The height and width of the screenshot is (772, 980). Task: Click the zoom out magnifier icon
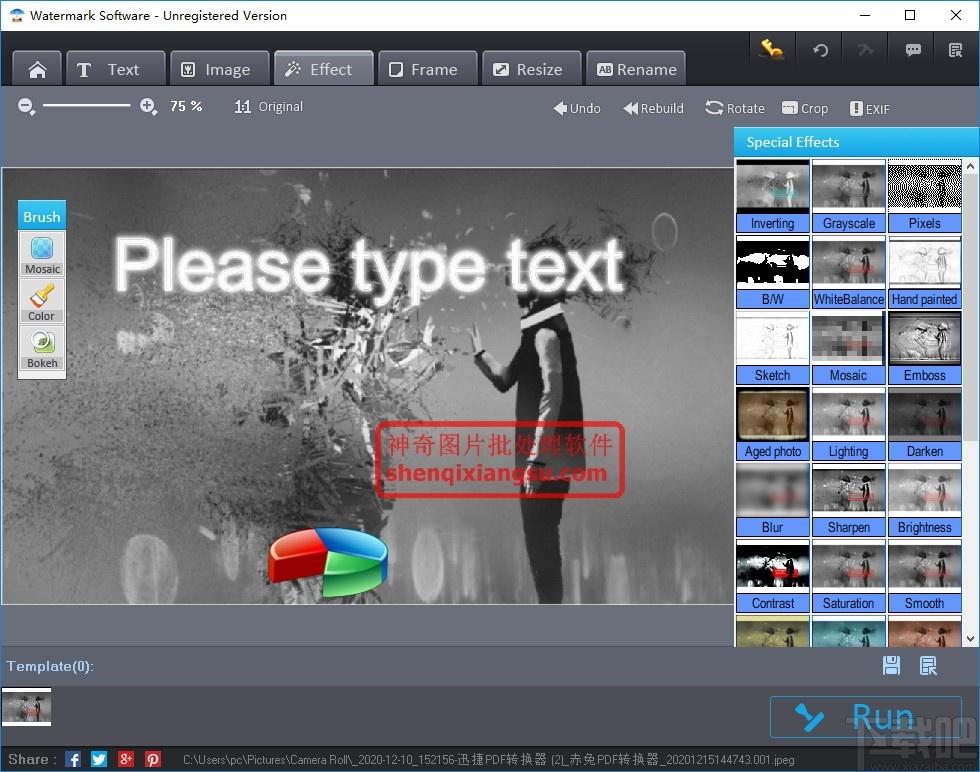26,106
